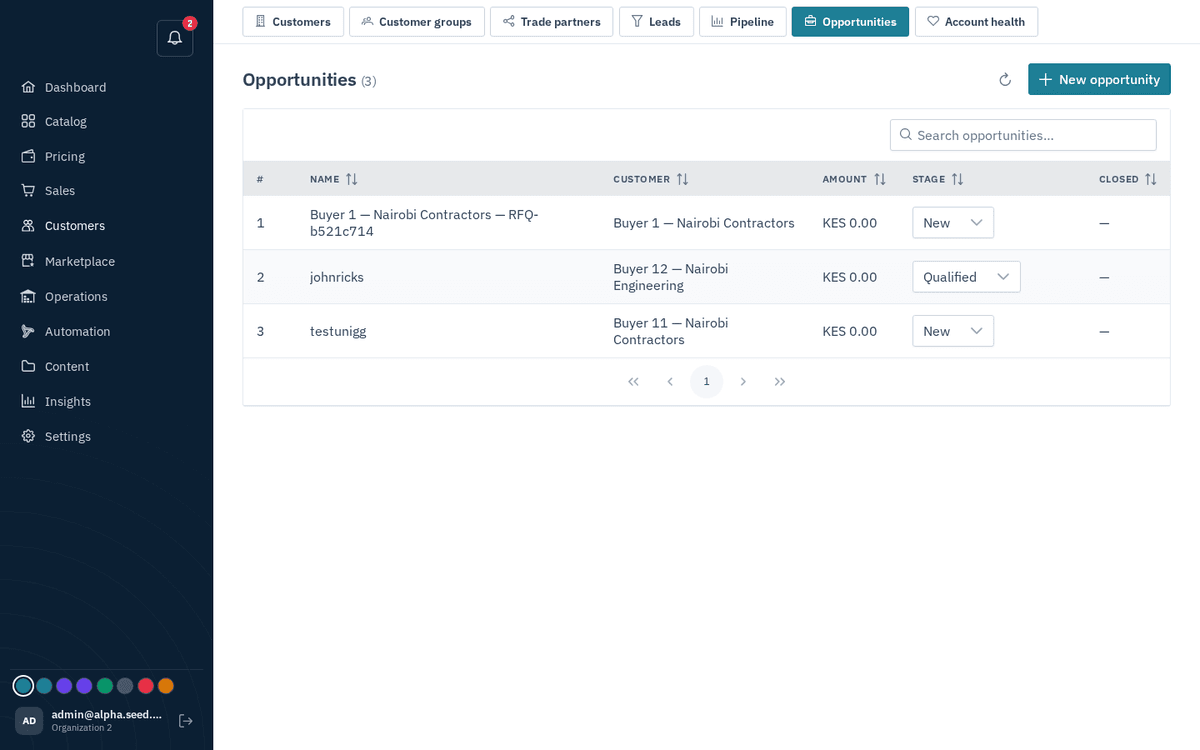
Task: Focus the Search opportunities field
Action: [x=1023, y=135]
